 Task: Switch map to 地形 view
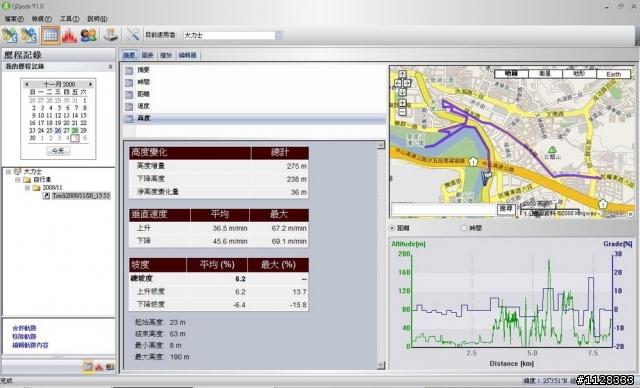coord(579,74)
